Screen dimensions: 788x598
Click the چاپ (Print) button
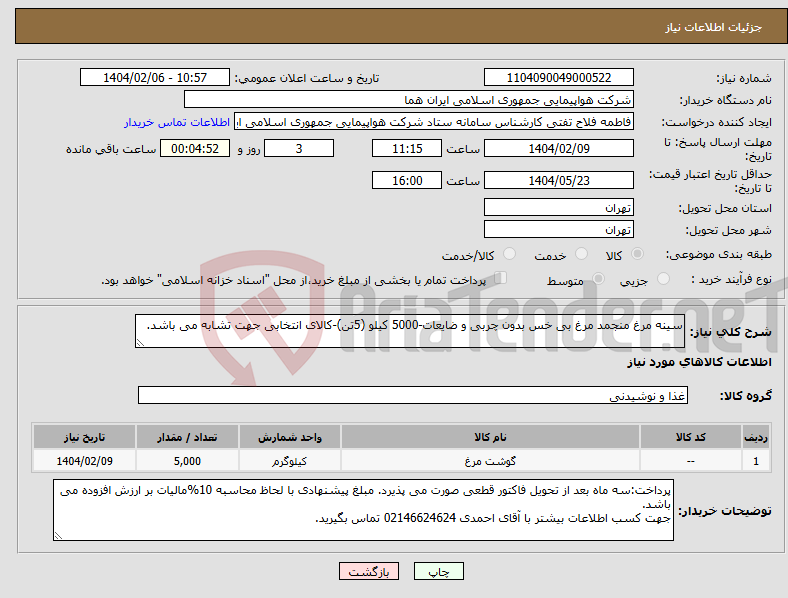pyautogui.click(x=438, y=571)
